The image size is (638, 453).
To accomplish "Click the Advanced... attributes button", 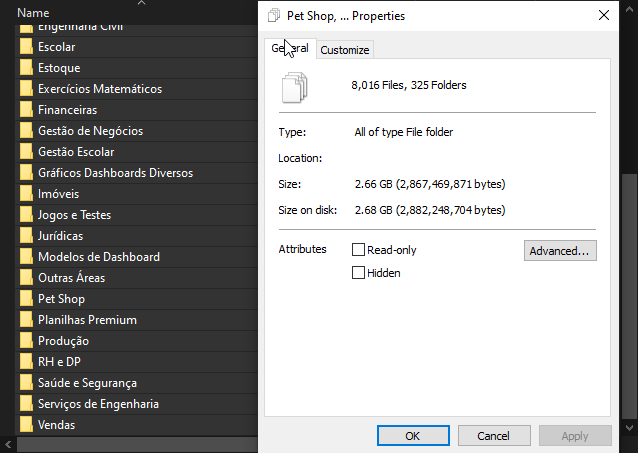I will tap(560, 251).
